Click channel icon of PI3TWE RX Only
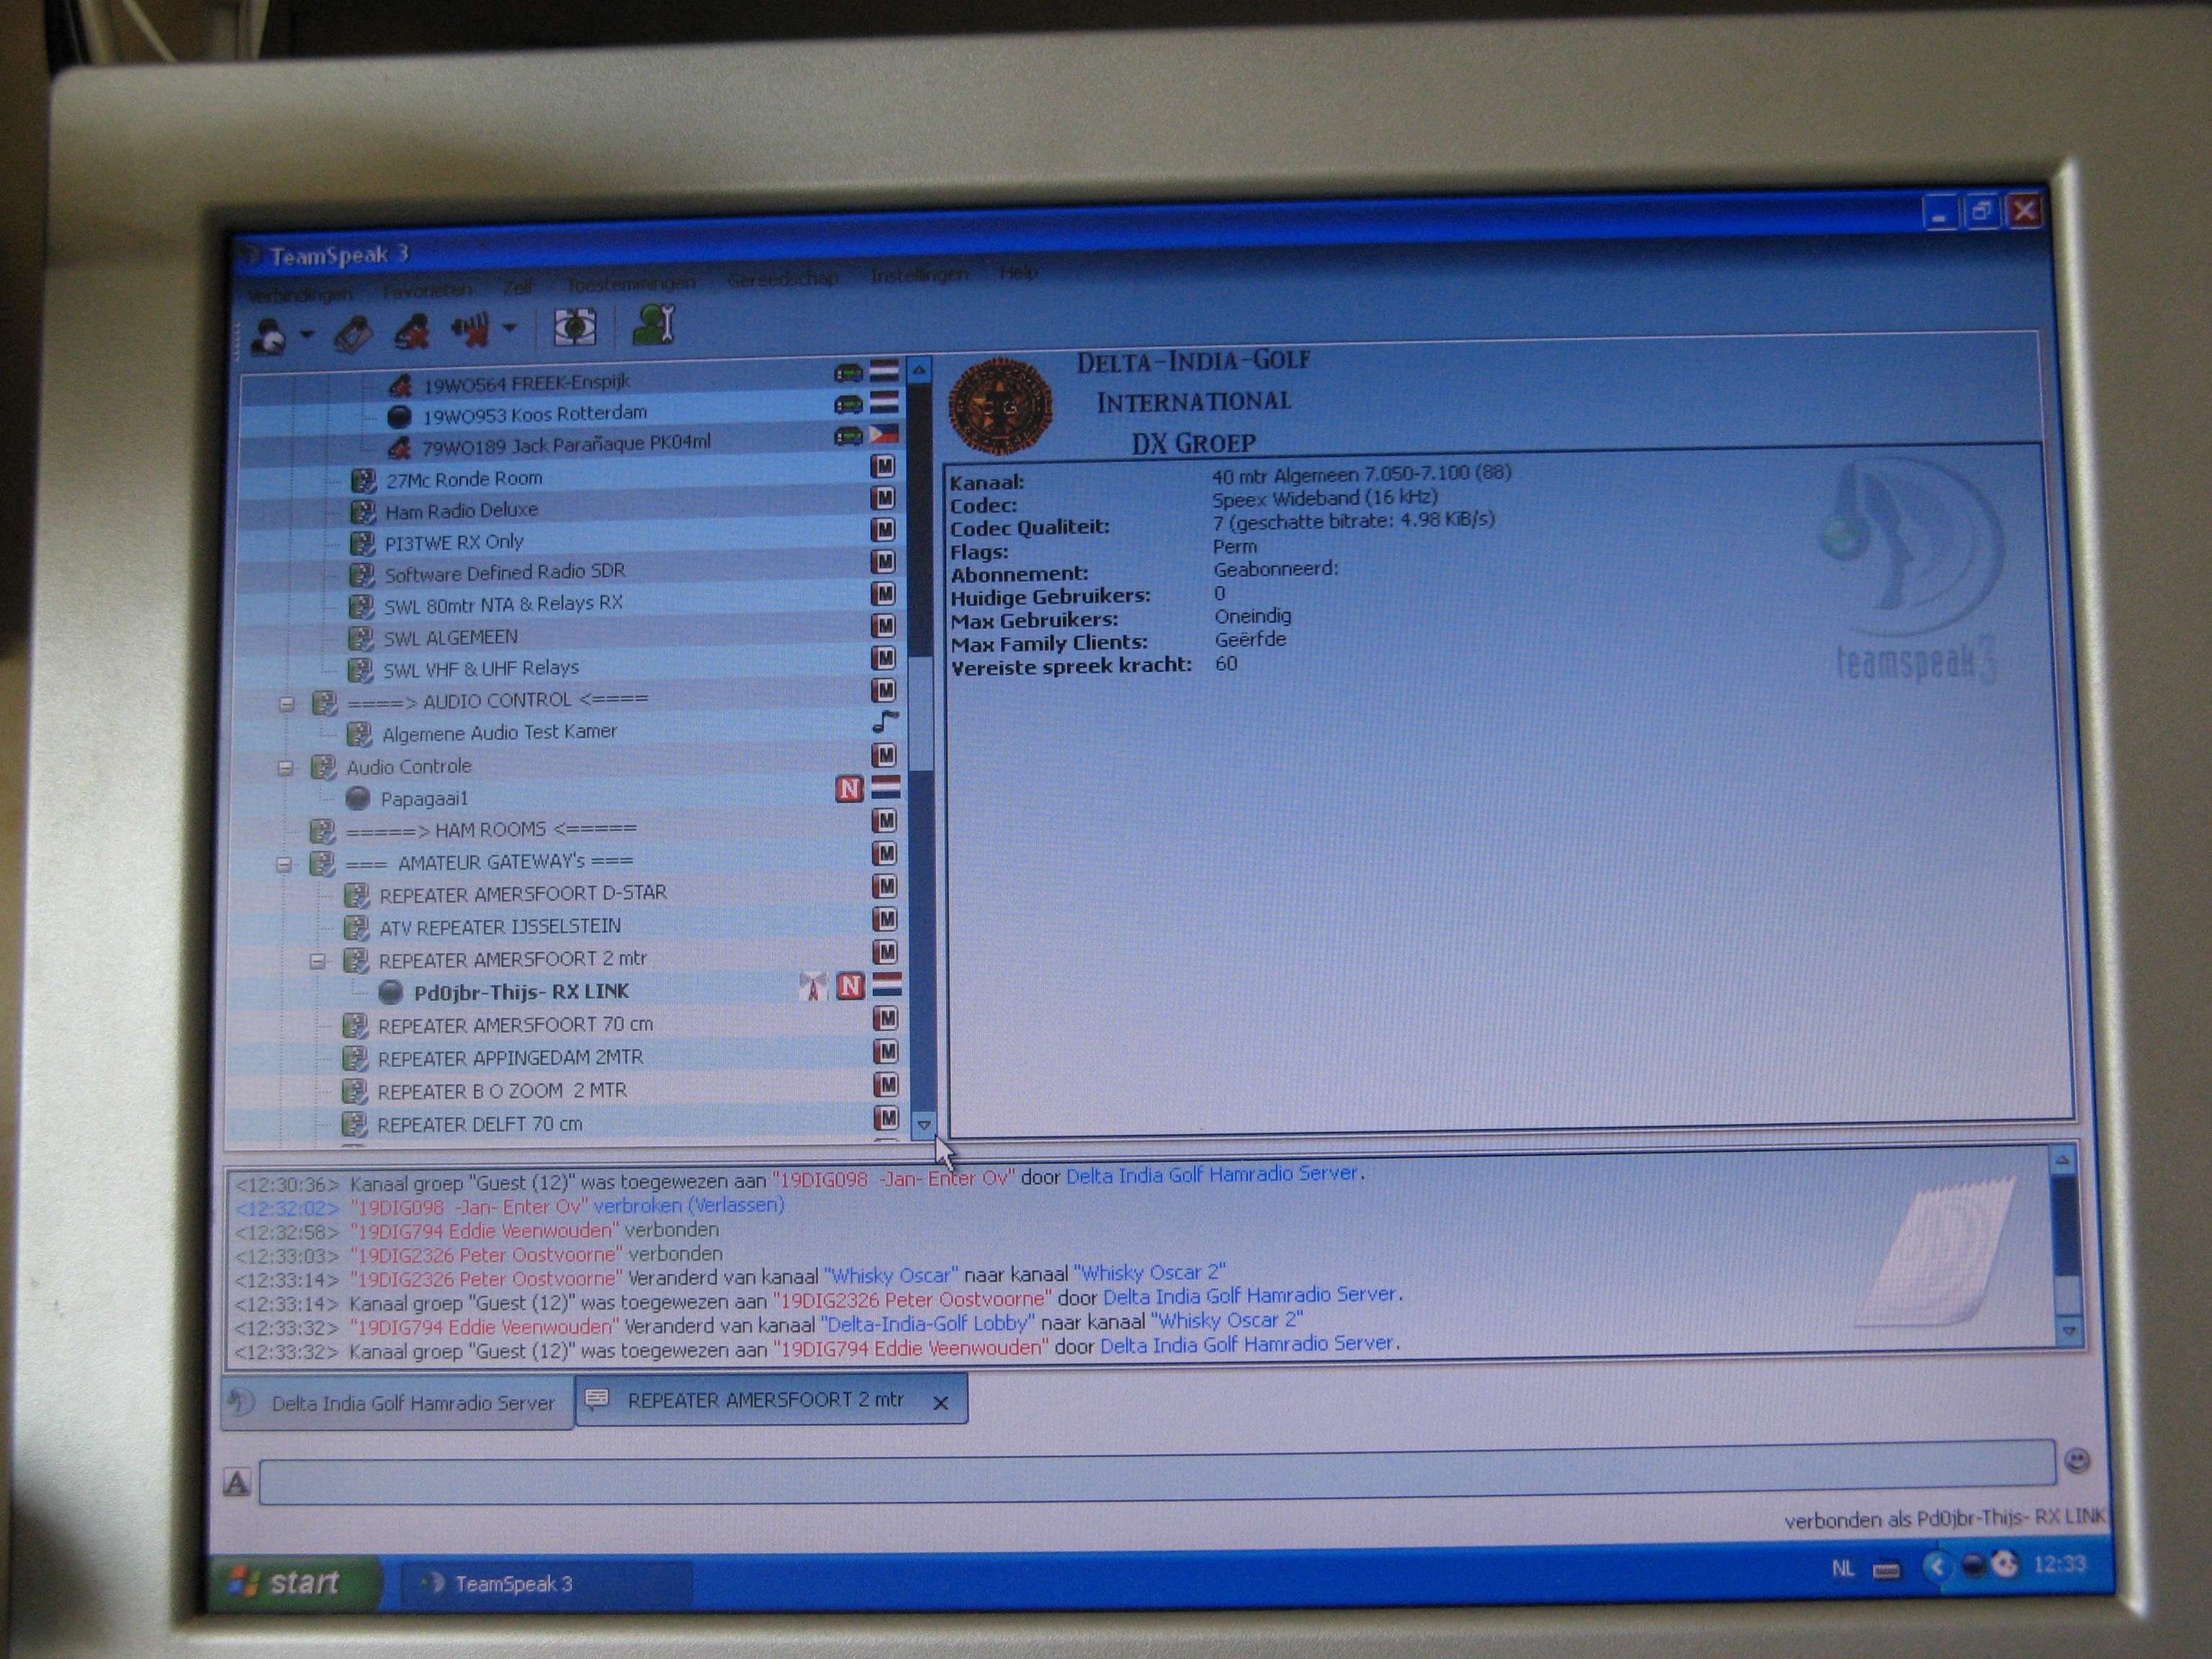This screenshot has width=2212, height=1659. pos(361,544)
